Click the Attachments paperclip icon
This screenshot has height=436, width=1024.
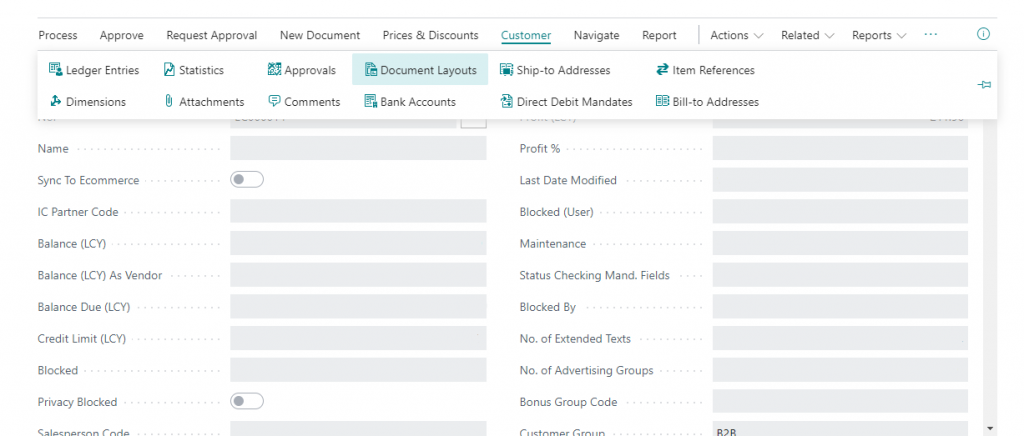(x=169, y=102)
